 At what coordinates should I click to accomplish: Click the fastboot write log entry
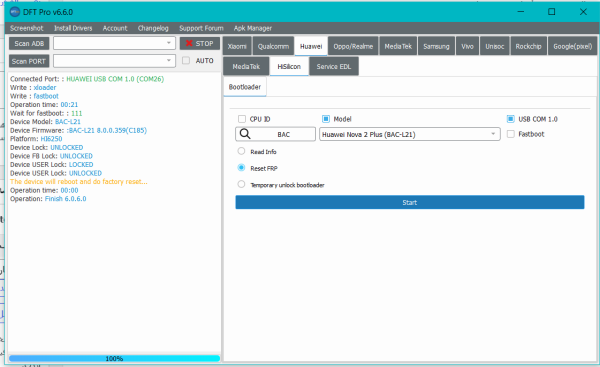pyautogui.click(x=34, y=96)
